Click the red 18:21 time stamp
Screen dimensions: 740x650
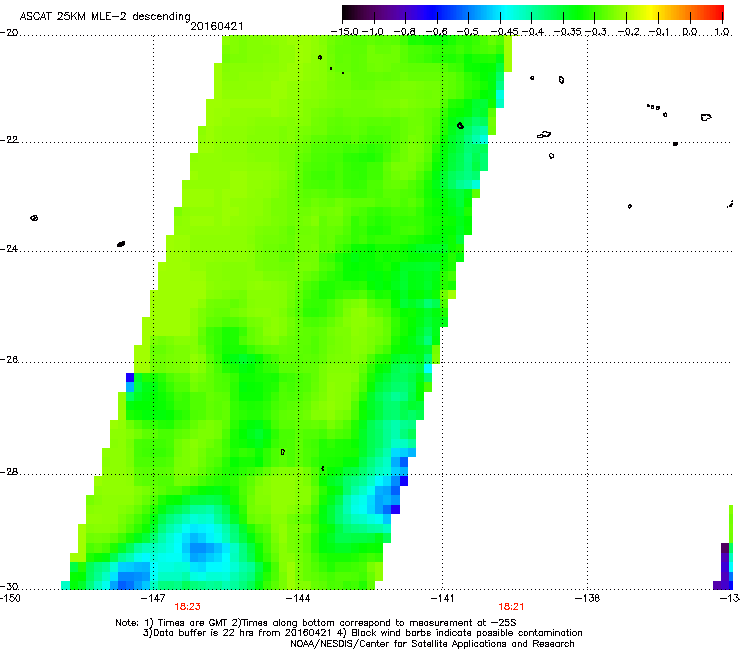(x=511, y=607)
